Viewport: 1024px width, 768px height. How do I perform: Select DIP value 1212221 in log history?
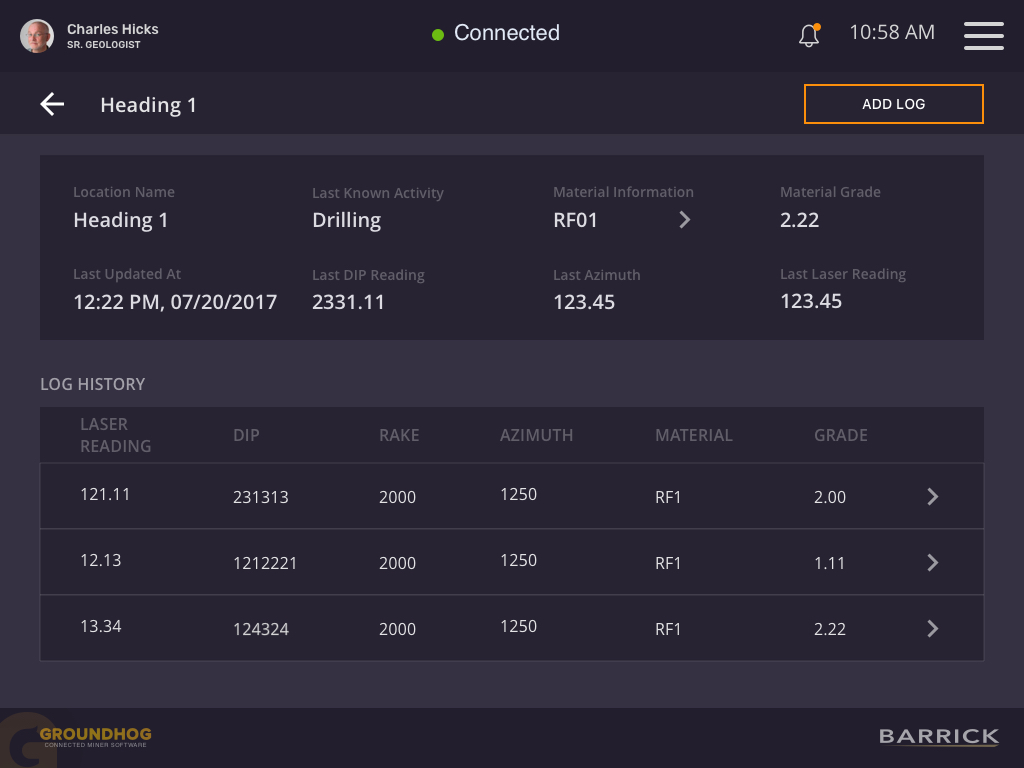click(x=265, y=563)
